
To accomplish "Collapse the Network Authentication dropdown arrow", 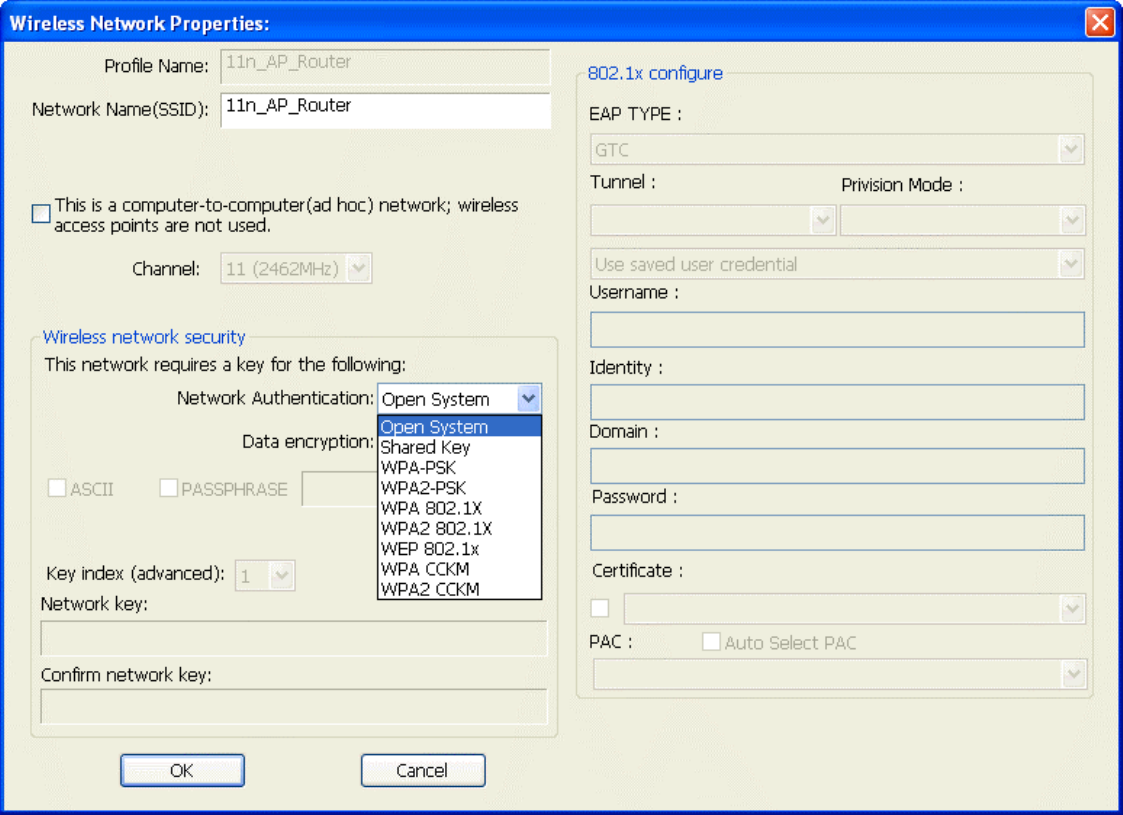I will click(529, 399).
